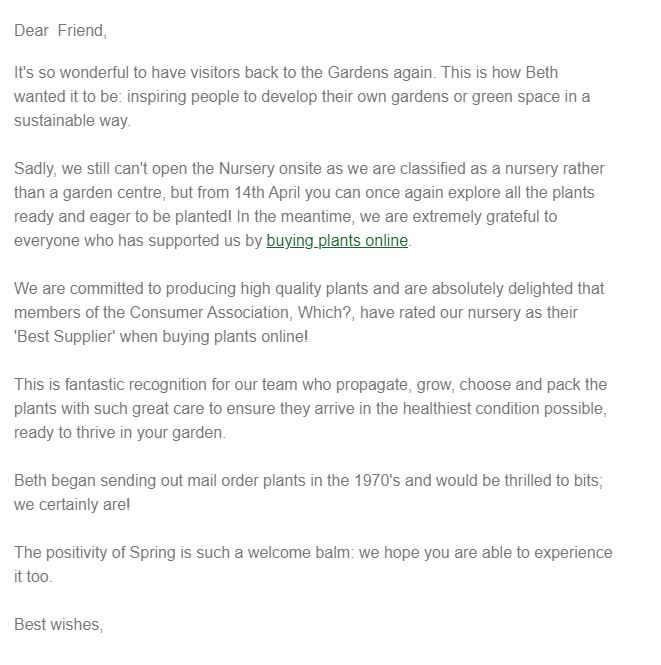Click the line starting "We are committed to producing"
Viewport: 661px width, 665px height.
(x=309, y=289)
